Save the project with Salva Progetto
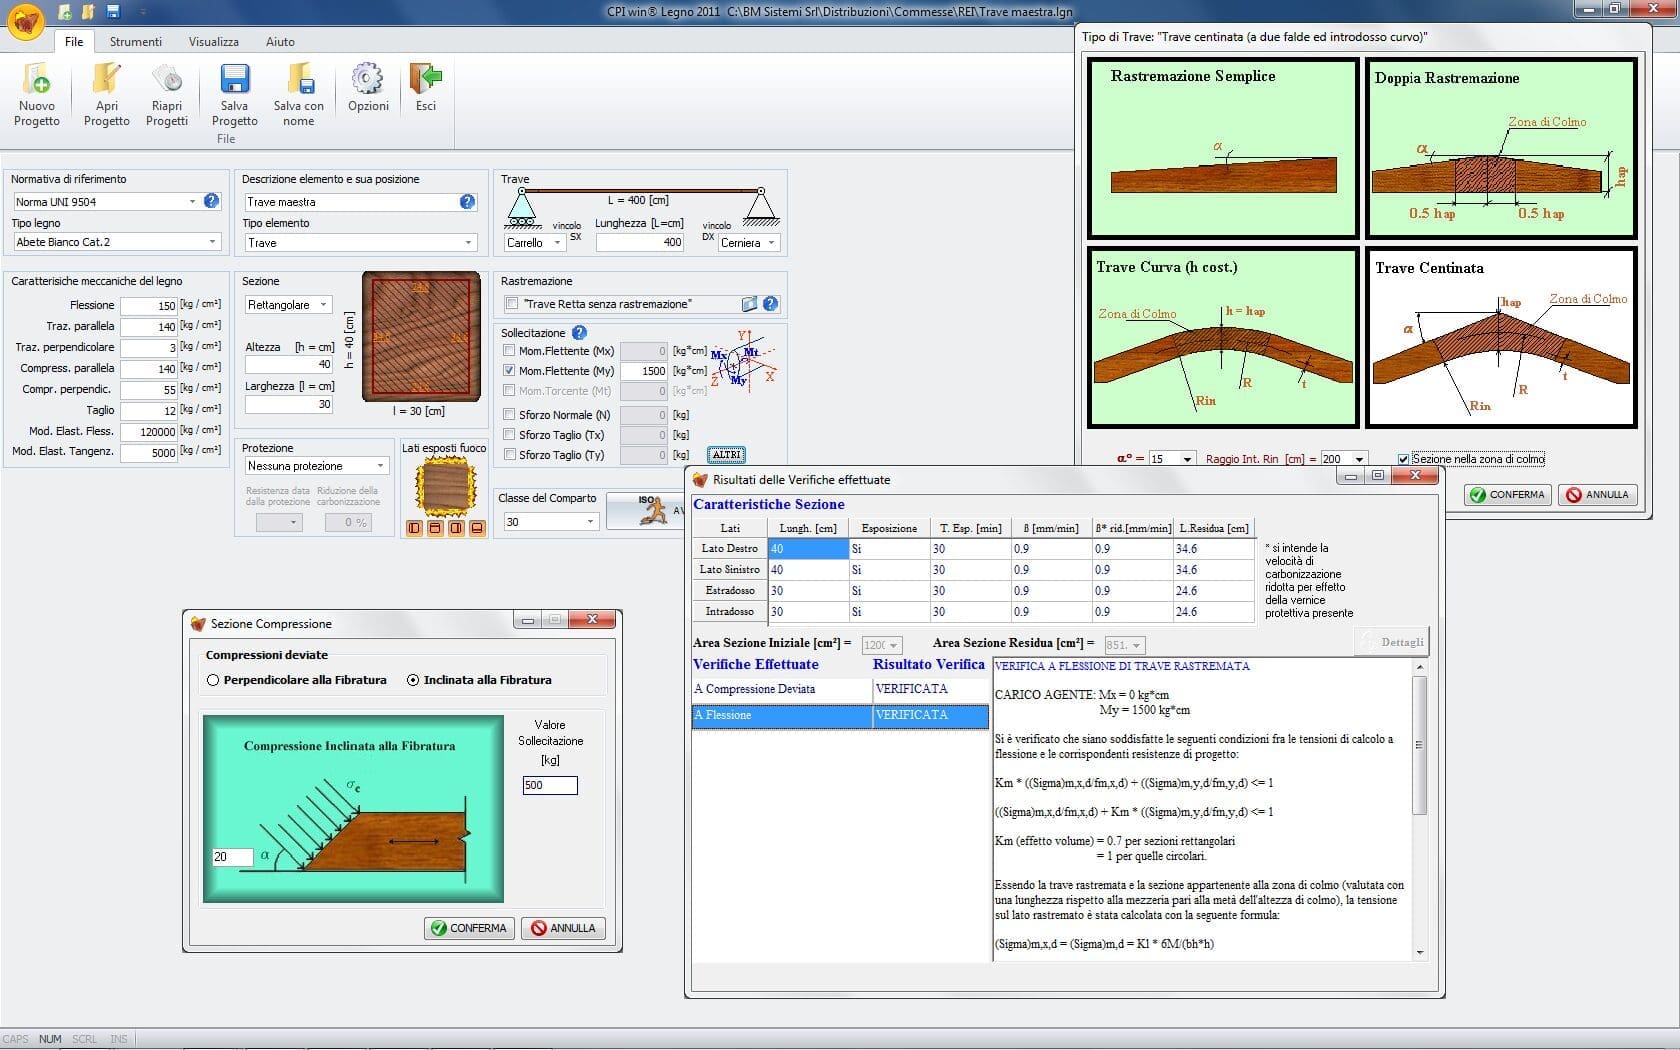The image size is (1680, 1050). (234, 80)
